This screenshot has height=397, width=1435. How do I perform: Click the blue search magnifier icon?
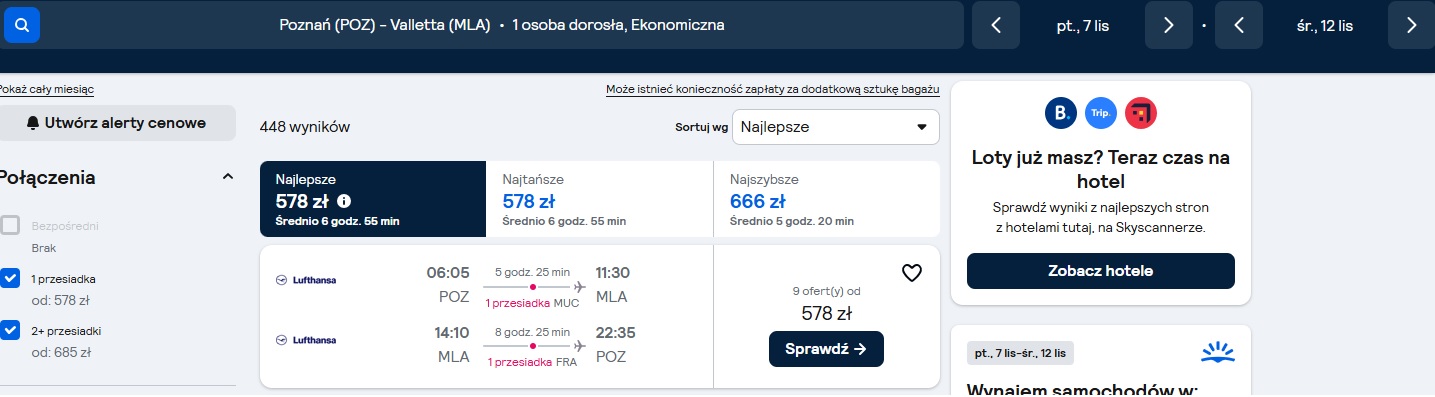pyautogui.click(x=22, y=25)
